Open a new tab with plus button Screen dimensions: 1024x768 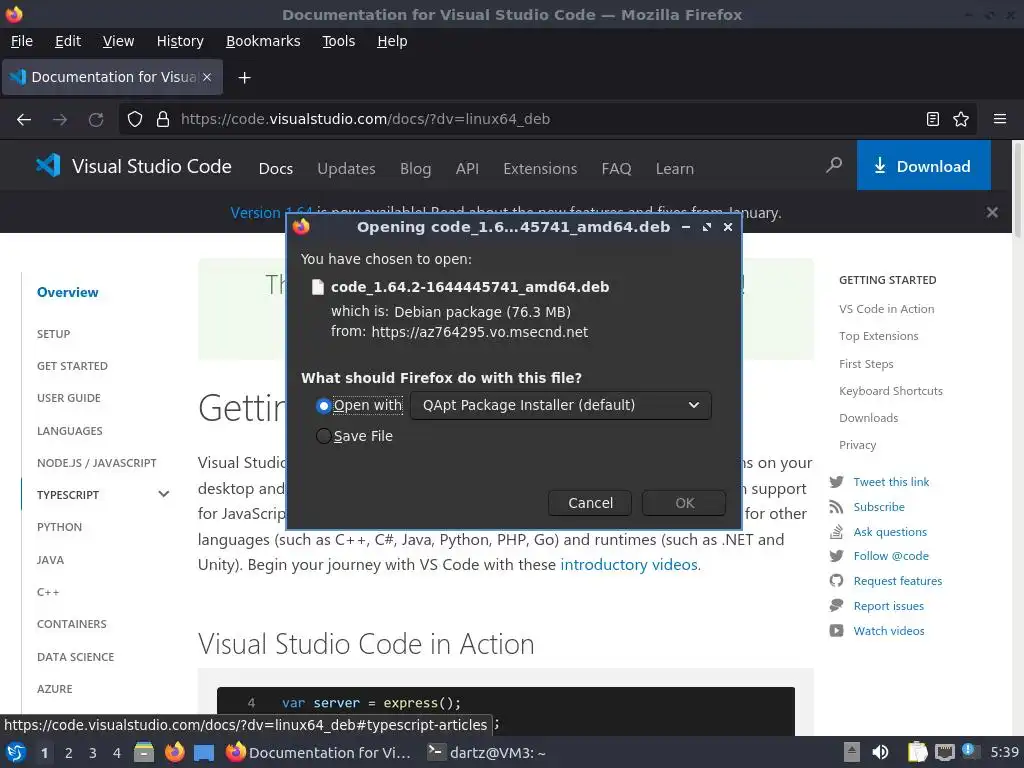(244, 78)
